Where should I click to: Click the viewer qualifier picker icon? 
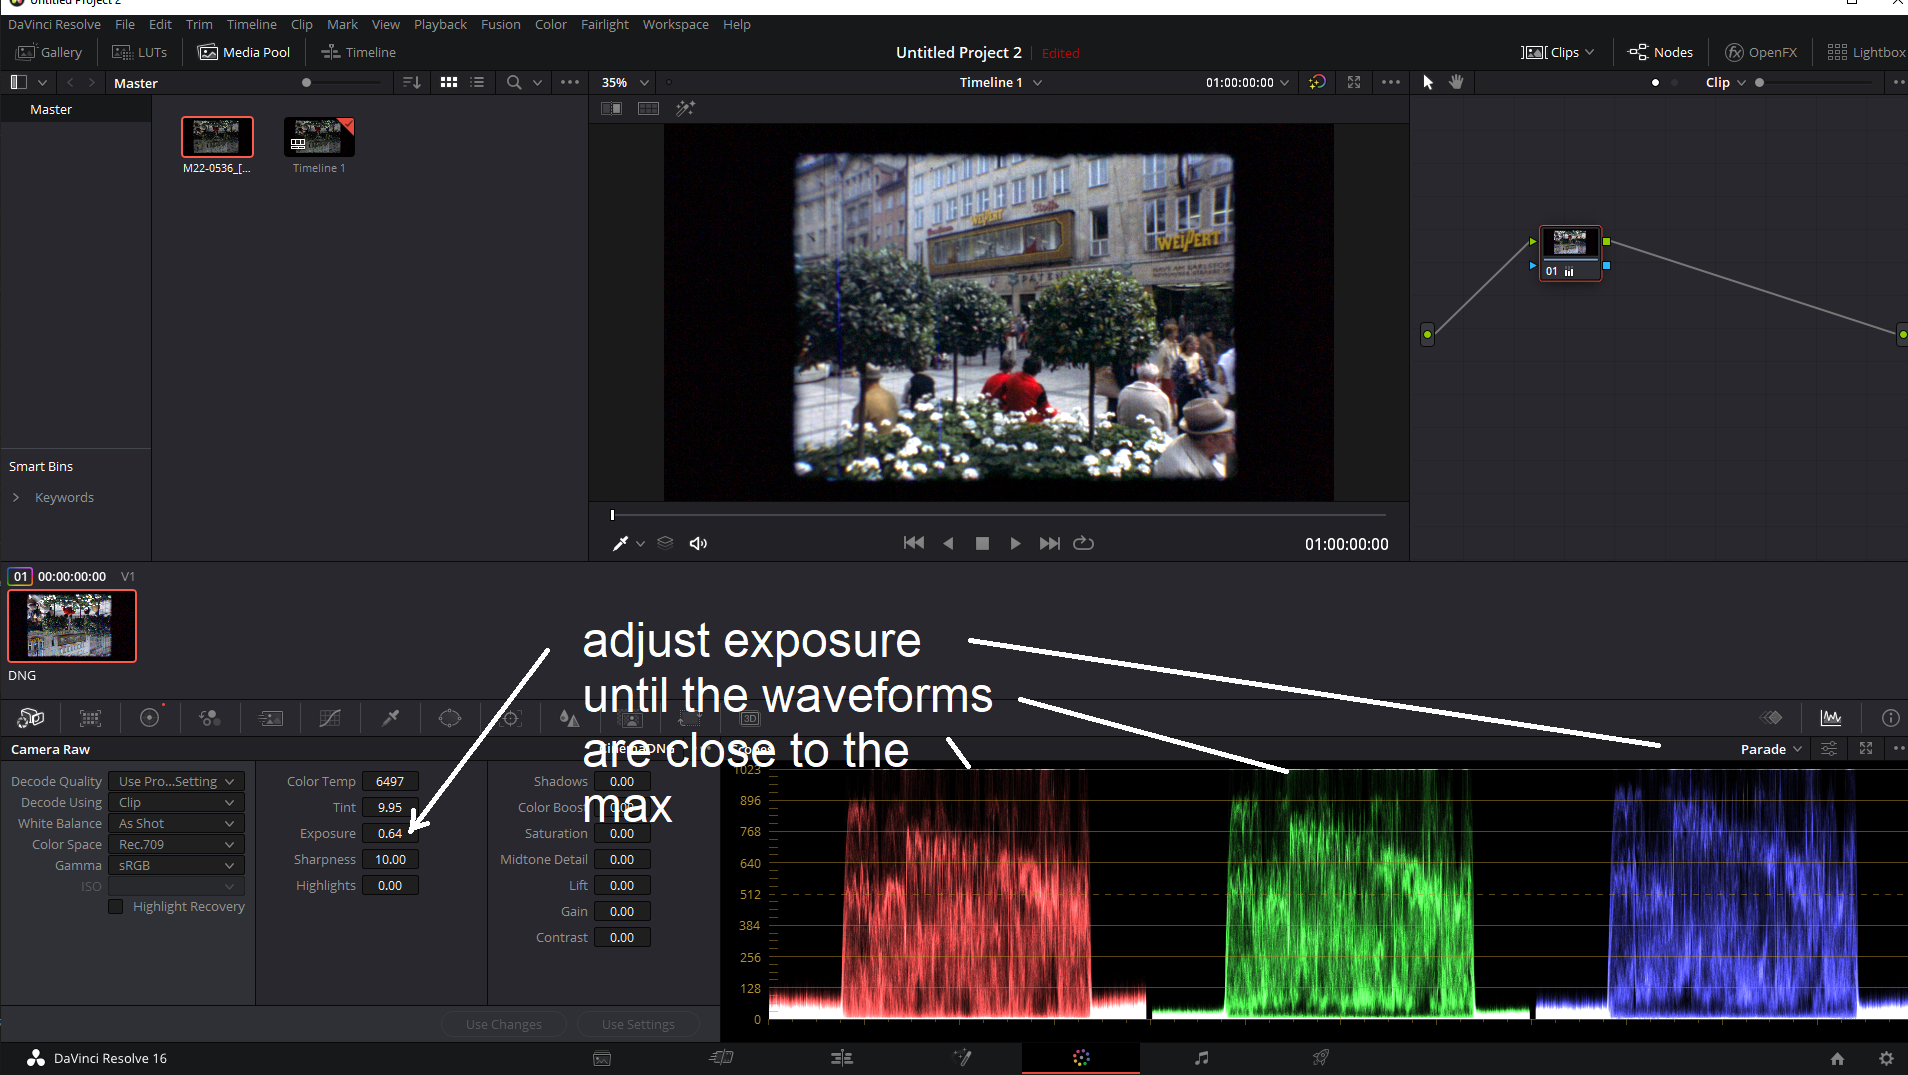point(620,543)
